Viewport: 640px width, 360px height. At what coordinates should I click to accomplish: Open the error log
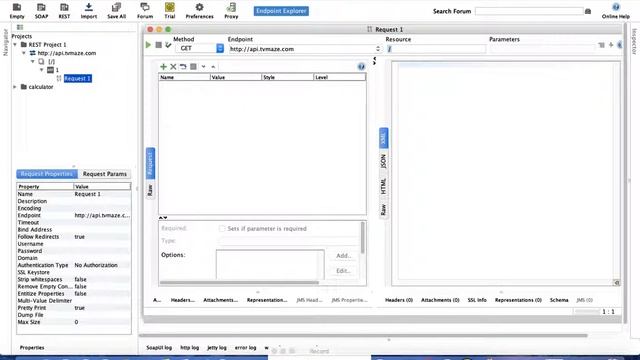coord(245,348)
